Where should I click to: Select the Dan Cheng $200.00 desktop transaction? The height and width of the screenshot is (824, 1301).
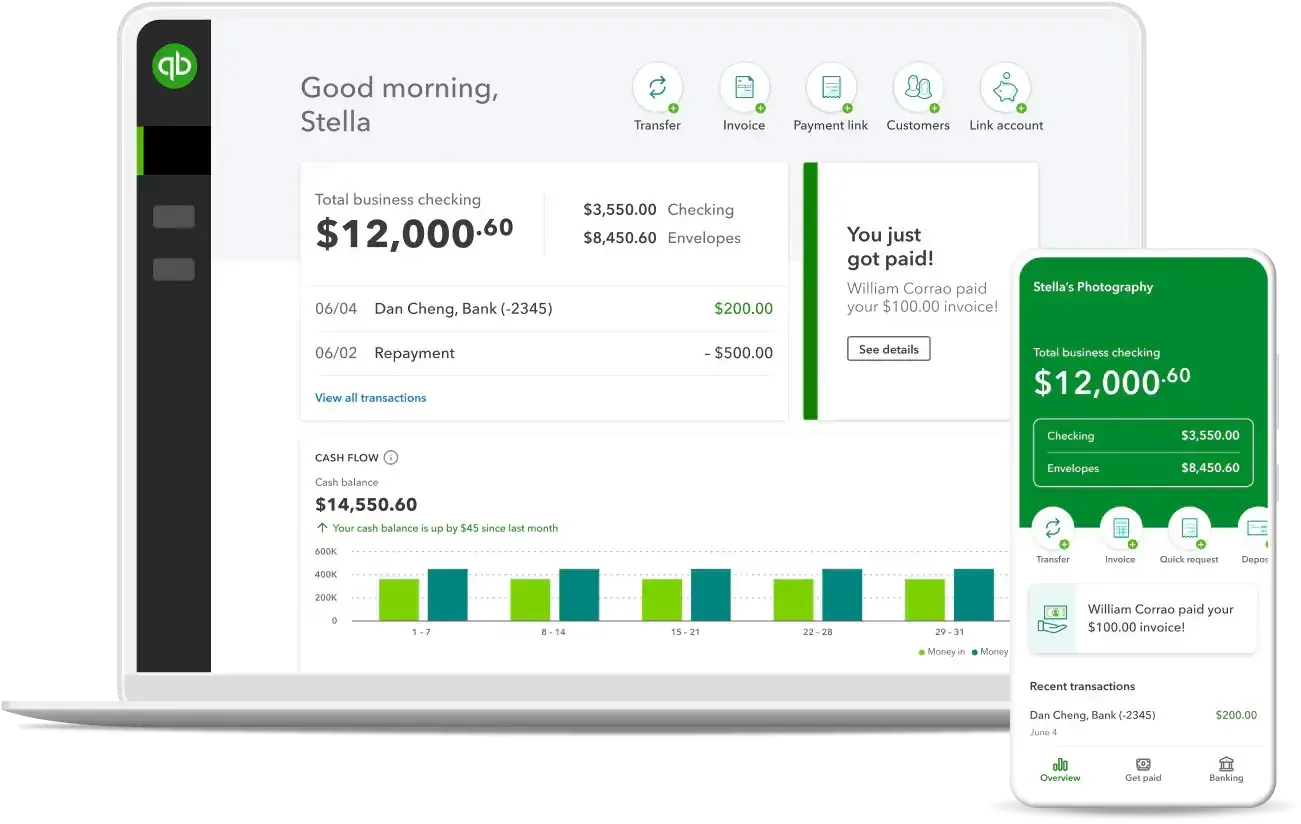(543, 309)
